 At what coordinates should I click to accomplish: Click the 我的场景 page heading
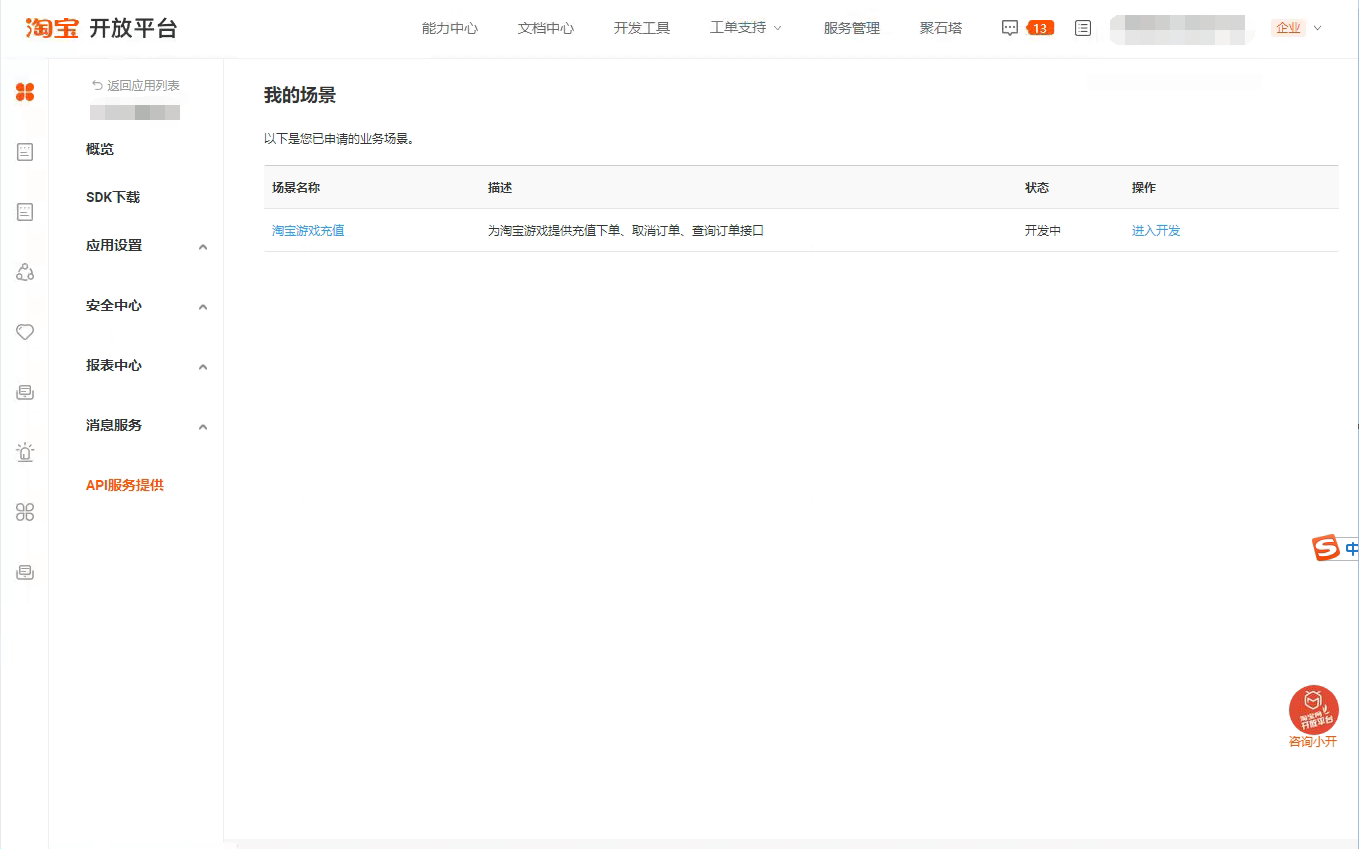tap(300, 95)
